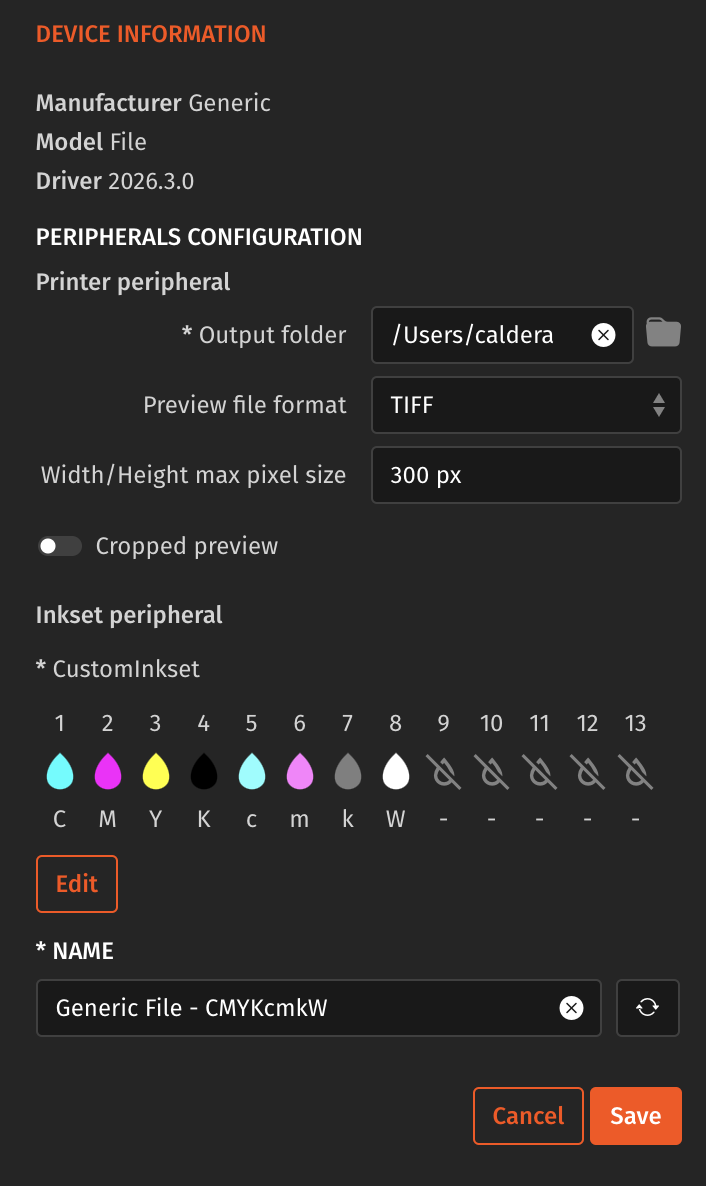The height and width of the screenshot is (1186, 706).
Task: Clear the printer name field
Action: coord(571,1008)
